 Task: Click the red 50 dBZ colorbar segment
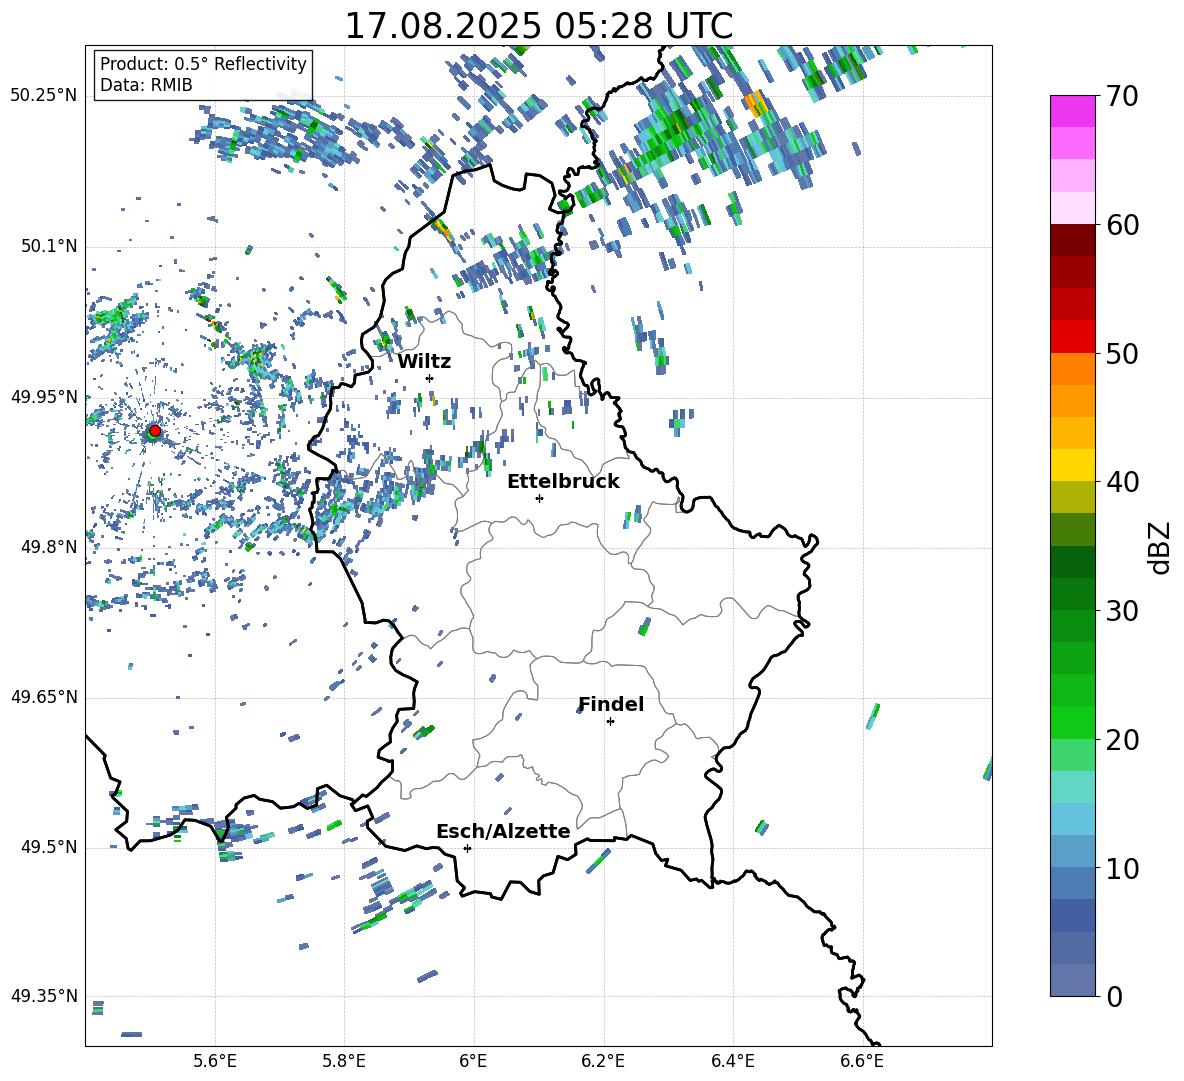tap(1072, 337)
